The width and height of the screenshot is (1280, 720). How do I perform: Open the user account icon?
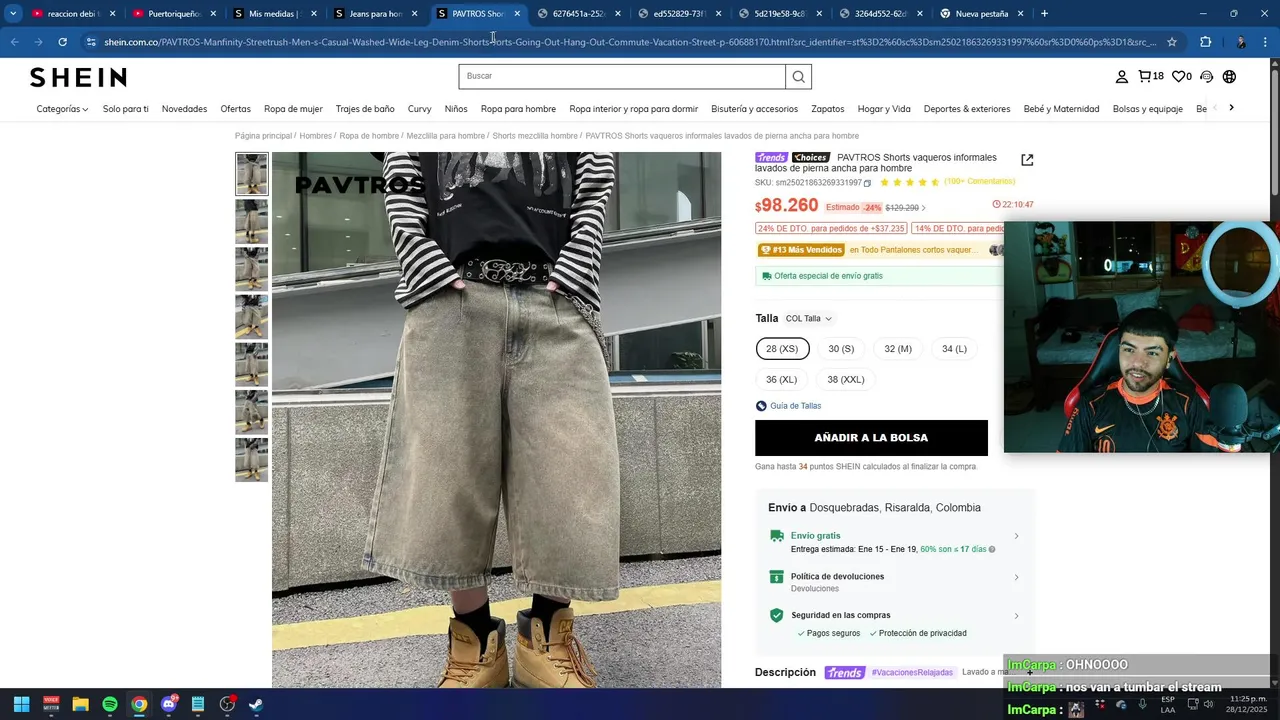pos(1122,77)
